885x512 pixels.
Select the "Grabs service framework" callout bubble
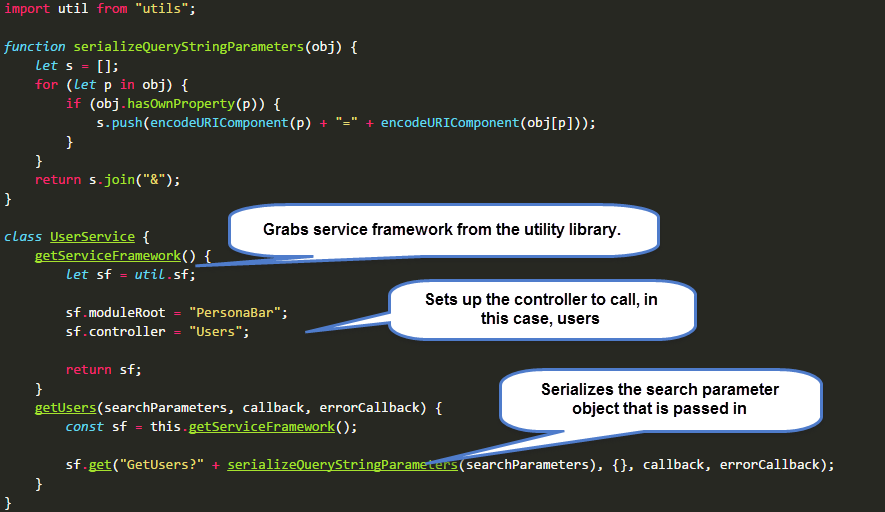(x=443, y=230)
